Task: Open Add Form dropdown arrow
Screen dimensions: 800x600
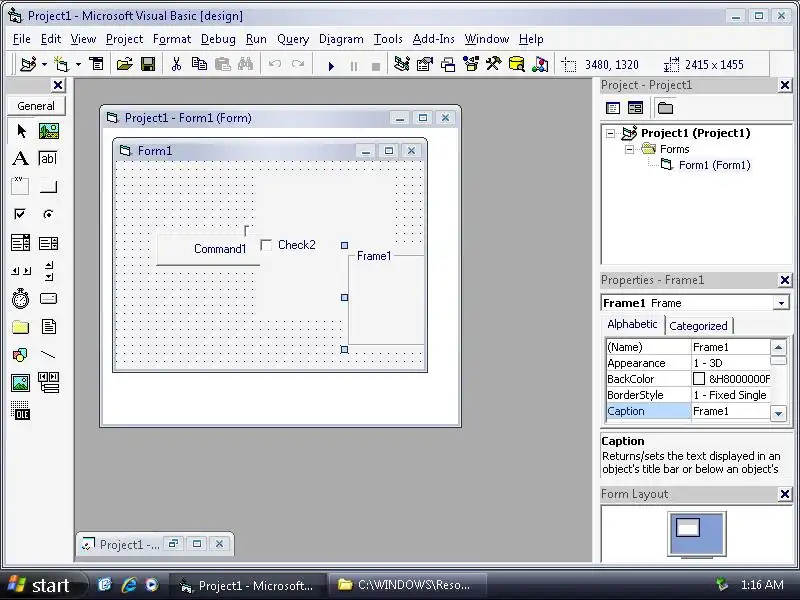Action: tap(78, 64)
